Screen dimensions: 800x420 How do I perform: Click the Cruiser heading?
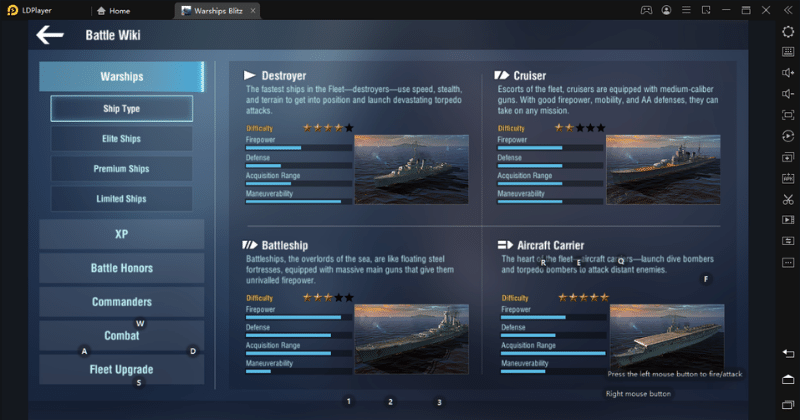click(x=530, y=76)
